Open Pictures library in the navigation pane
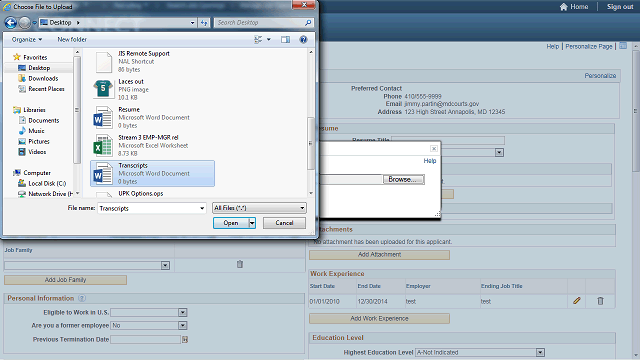This screenshot has height=360, width=640. pyautogui.click(x=39, y=142)
